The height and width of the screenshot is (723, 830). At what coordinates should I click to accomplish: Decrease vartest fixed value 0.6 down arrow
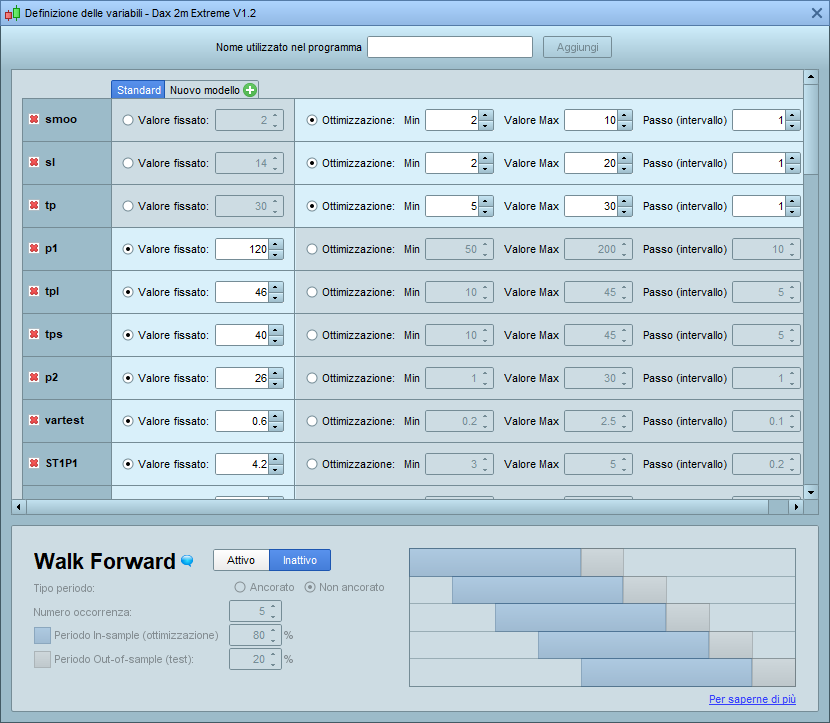coord(276,426)
